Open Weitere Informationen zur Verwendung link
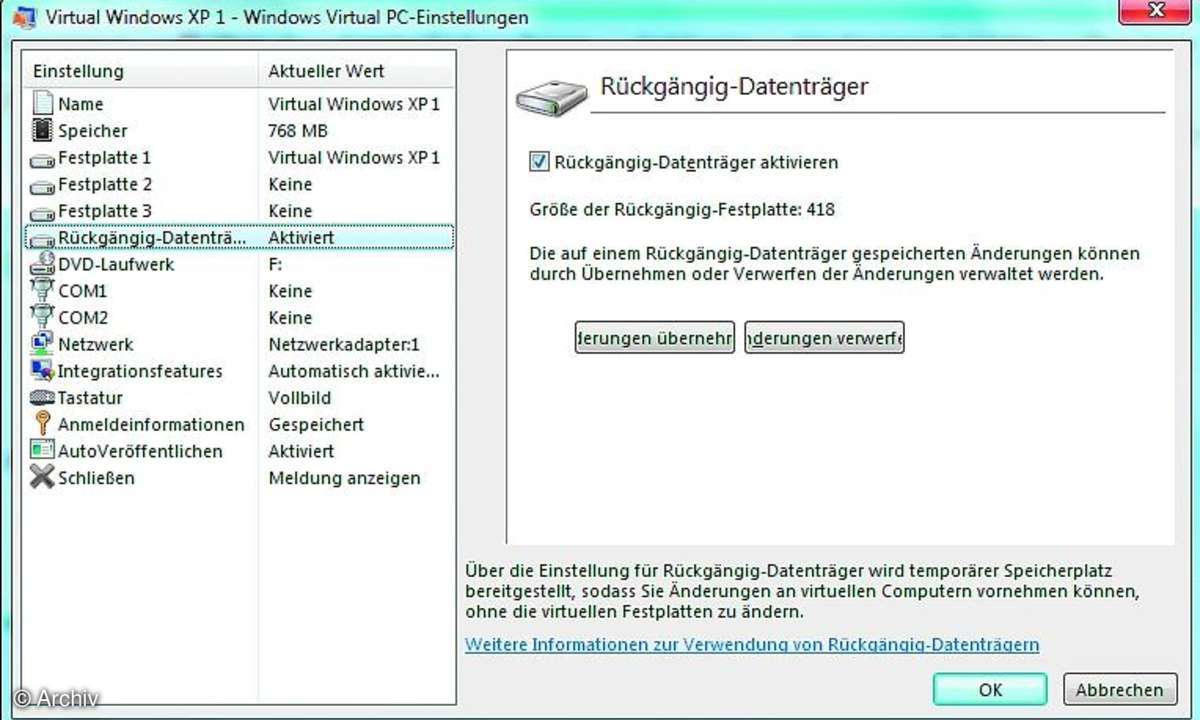Viewport: 1200px width, 720px height. (752, 645)
